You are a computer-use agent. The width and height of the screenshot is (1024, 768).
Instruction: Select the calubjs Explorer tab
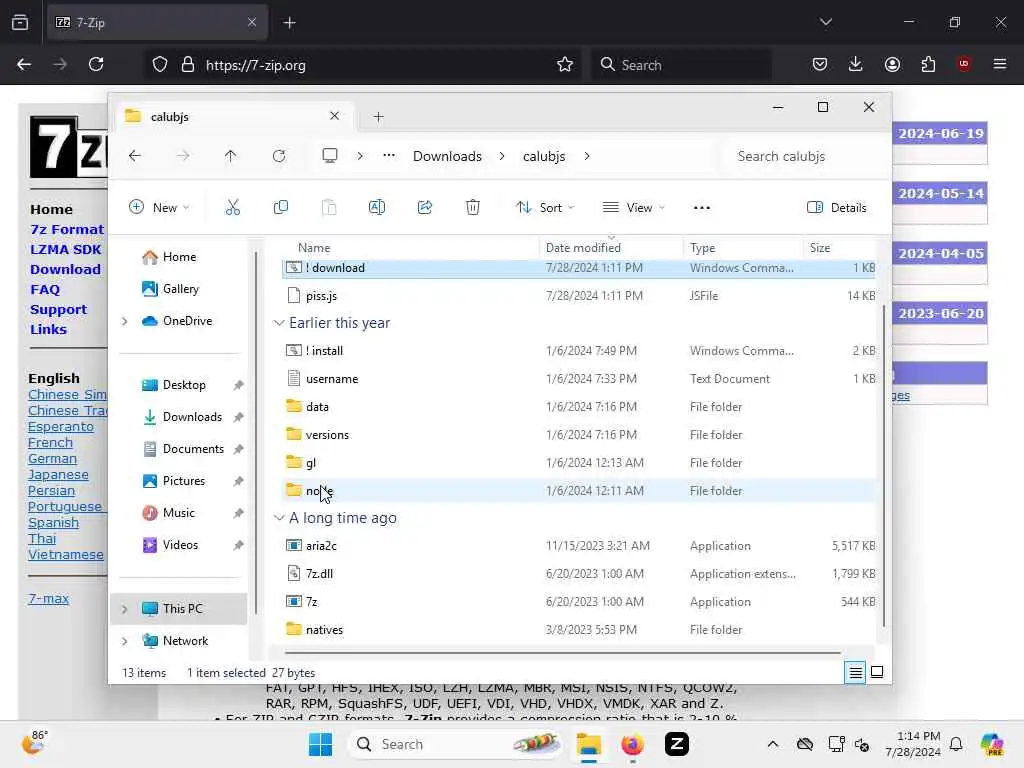point(232,116)
